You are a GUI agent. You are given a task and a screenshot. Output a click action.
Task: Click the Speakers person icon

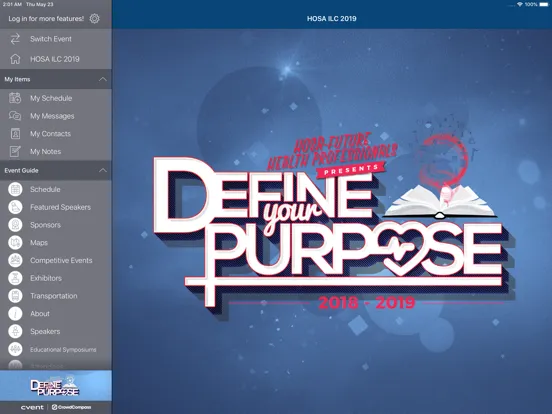click(15, 331)
